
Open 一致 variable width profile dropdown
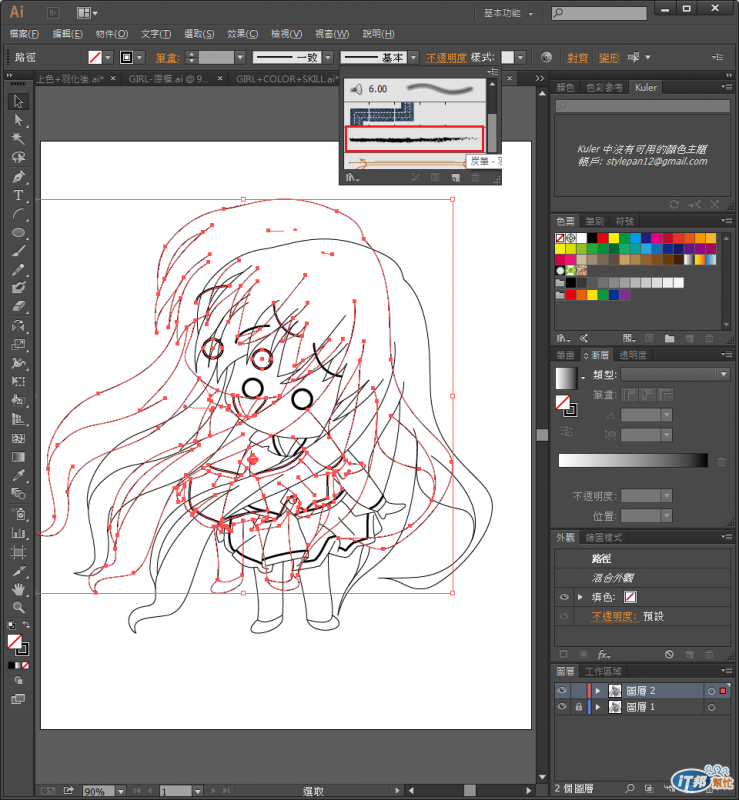coord(328,58)
